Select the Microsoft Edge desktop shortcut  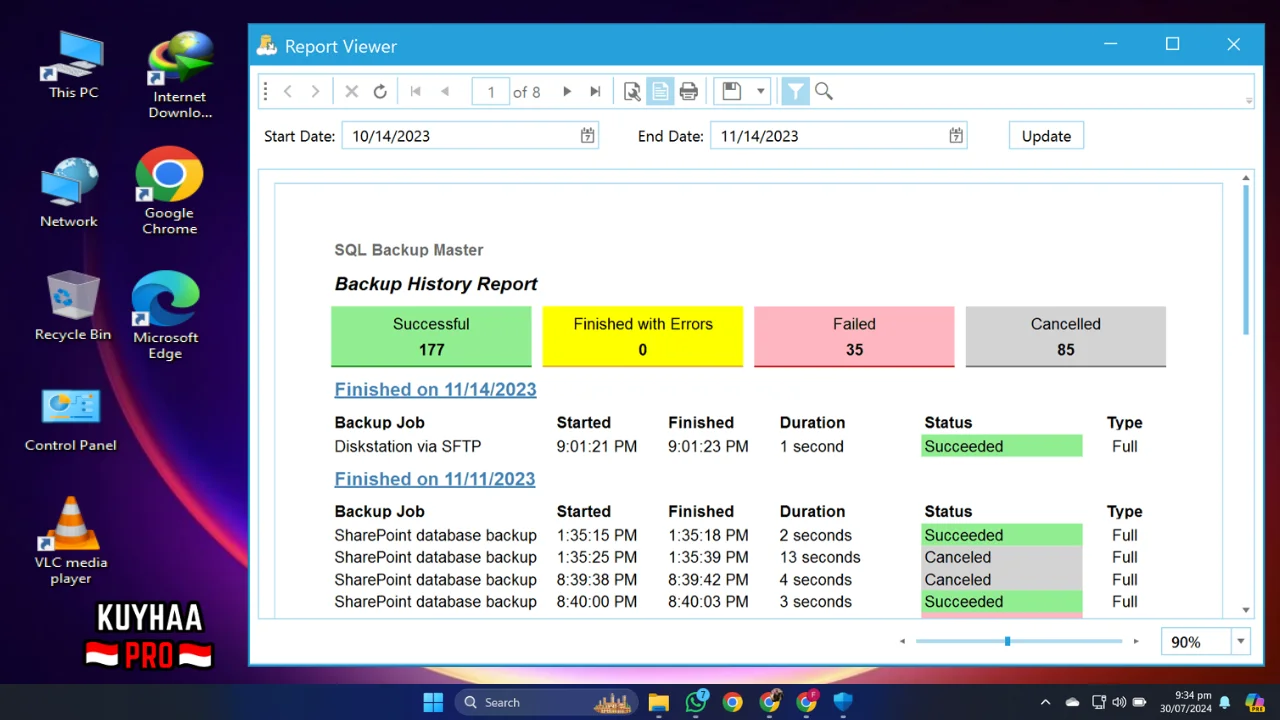pos(166,316)
